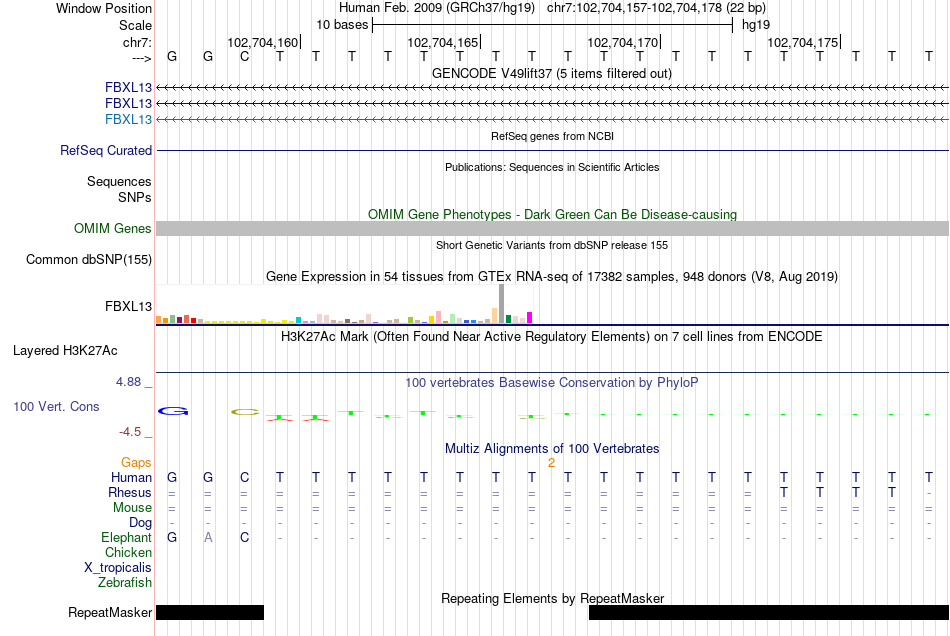Screen dimensions: 950x636
Task: Click the 'A' base in the Elephant row
Action: pyautogui.click(x=208, y=538)
